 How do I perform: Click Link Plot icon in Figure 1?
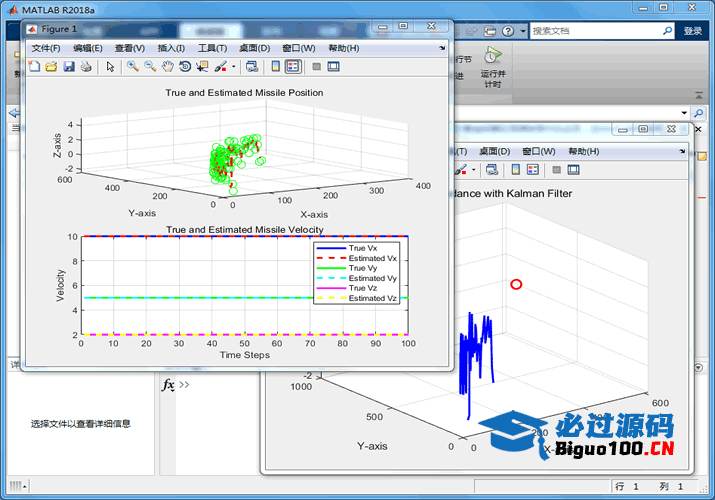[252, 67]
